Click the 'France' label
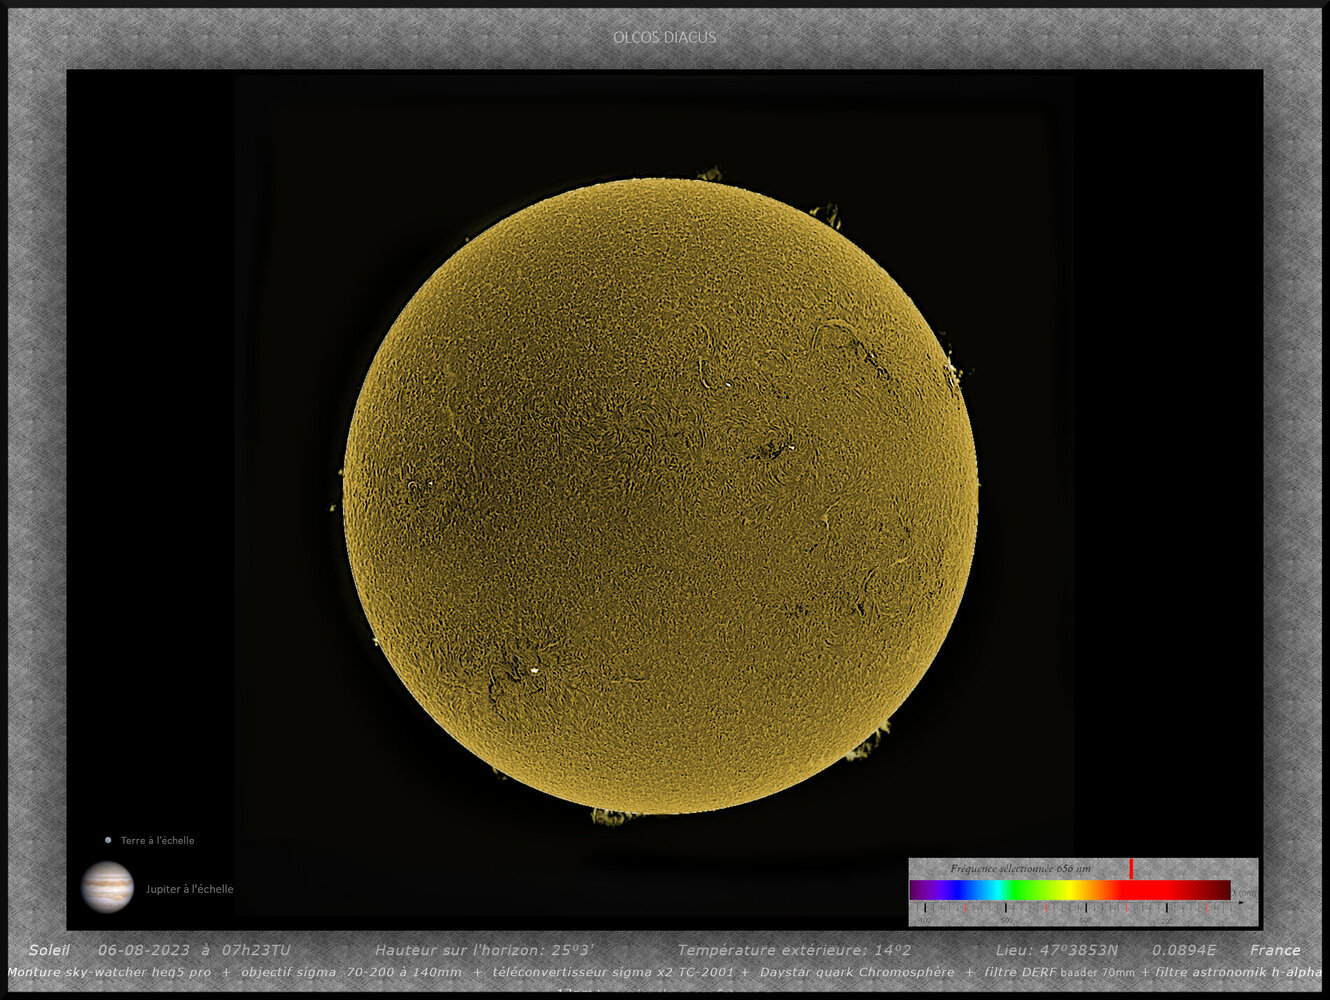The image size is (1330, 1000). point(1277,950)
